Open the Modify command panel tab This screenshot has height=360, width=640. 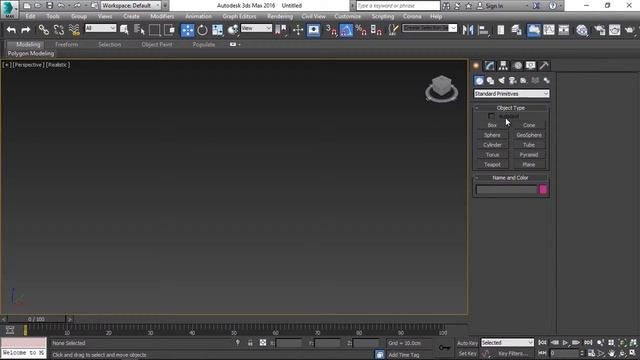click(x=489, y=65)
